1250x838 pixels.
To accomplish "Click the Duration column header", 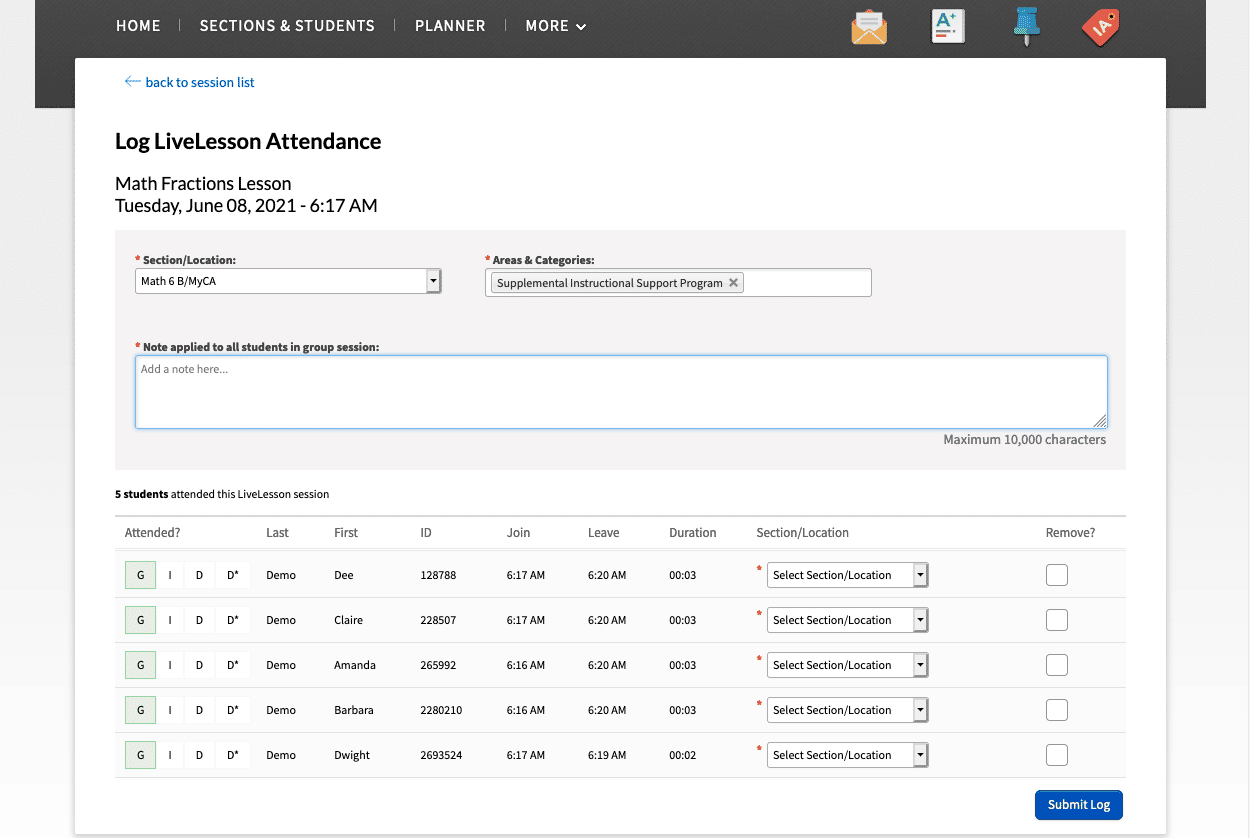I will click(x=693, y=533).
